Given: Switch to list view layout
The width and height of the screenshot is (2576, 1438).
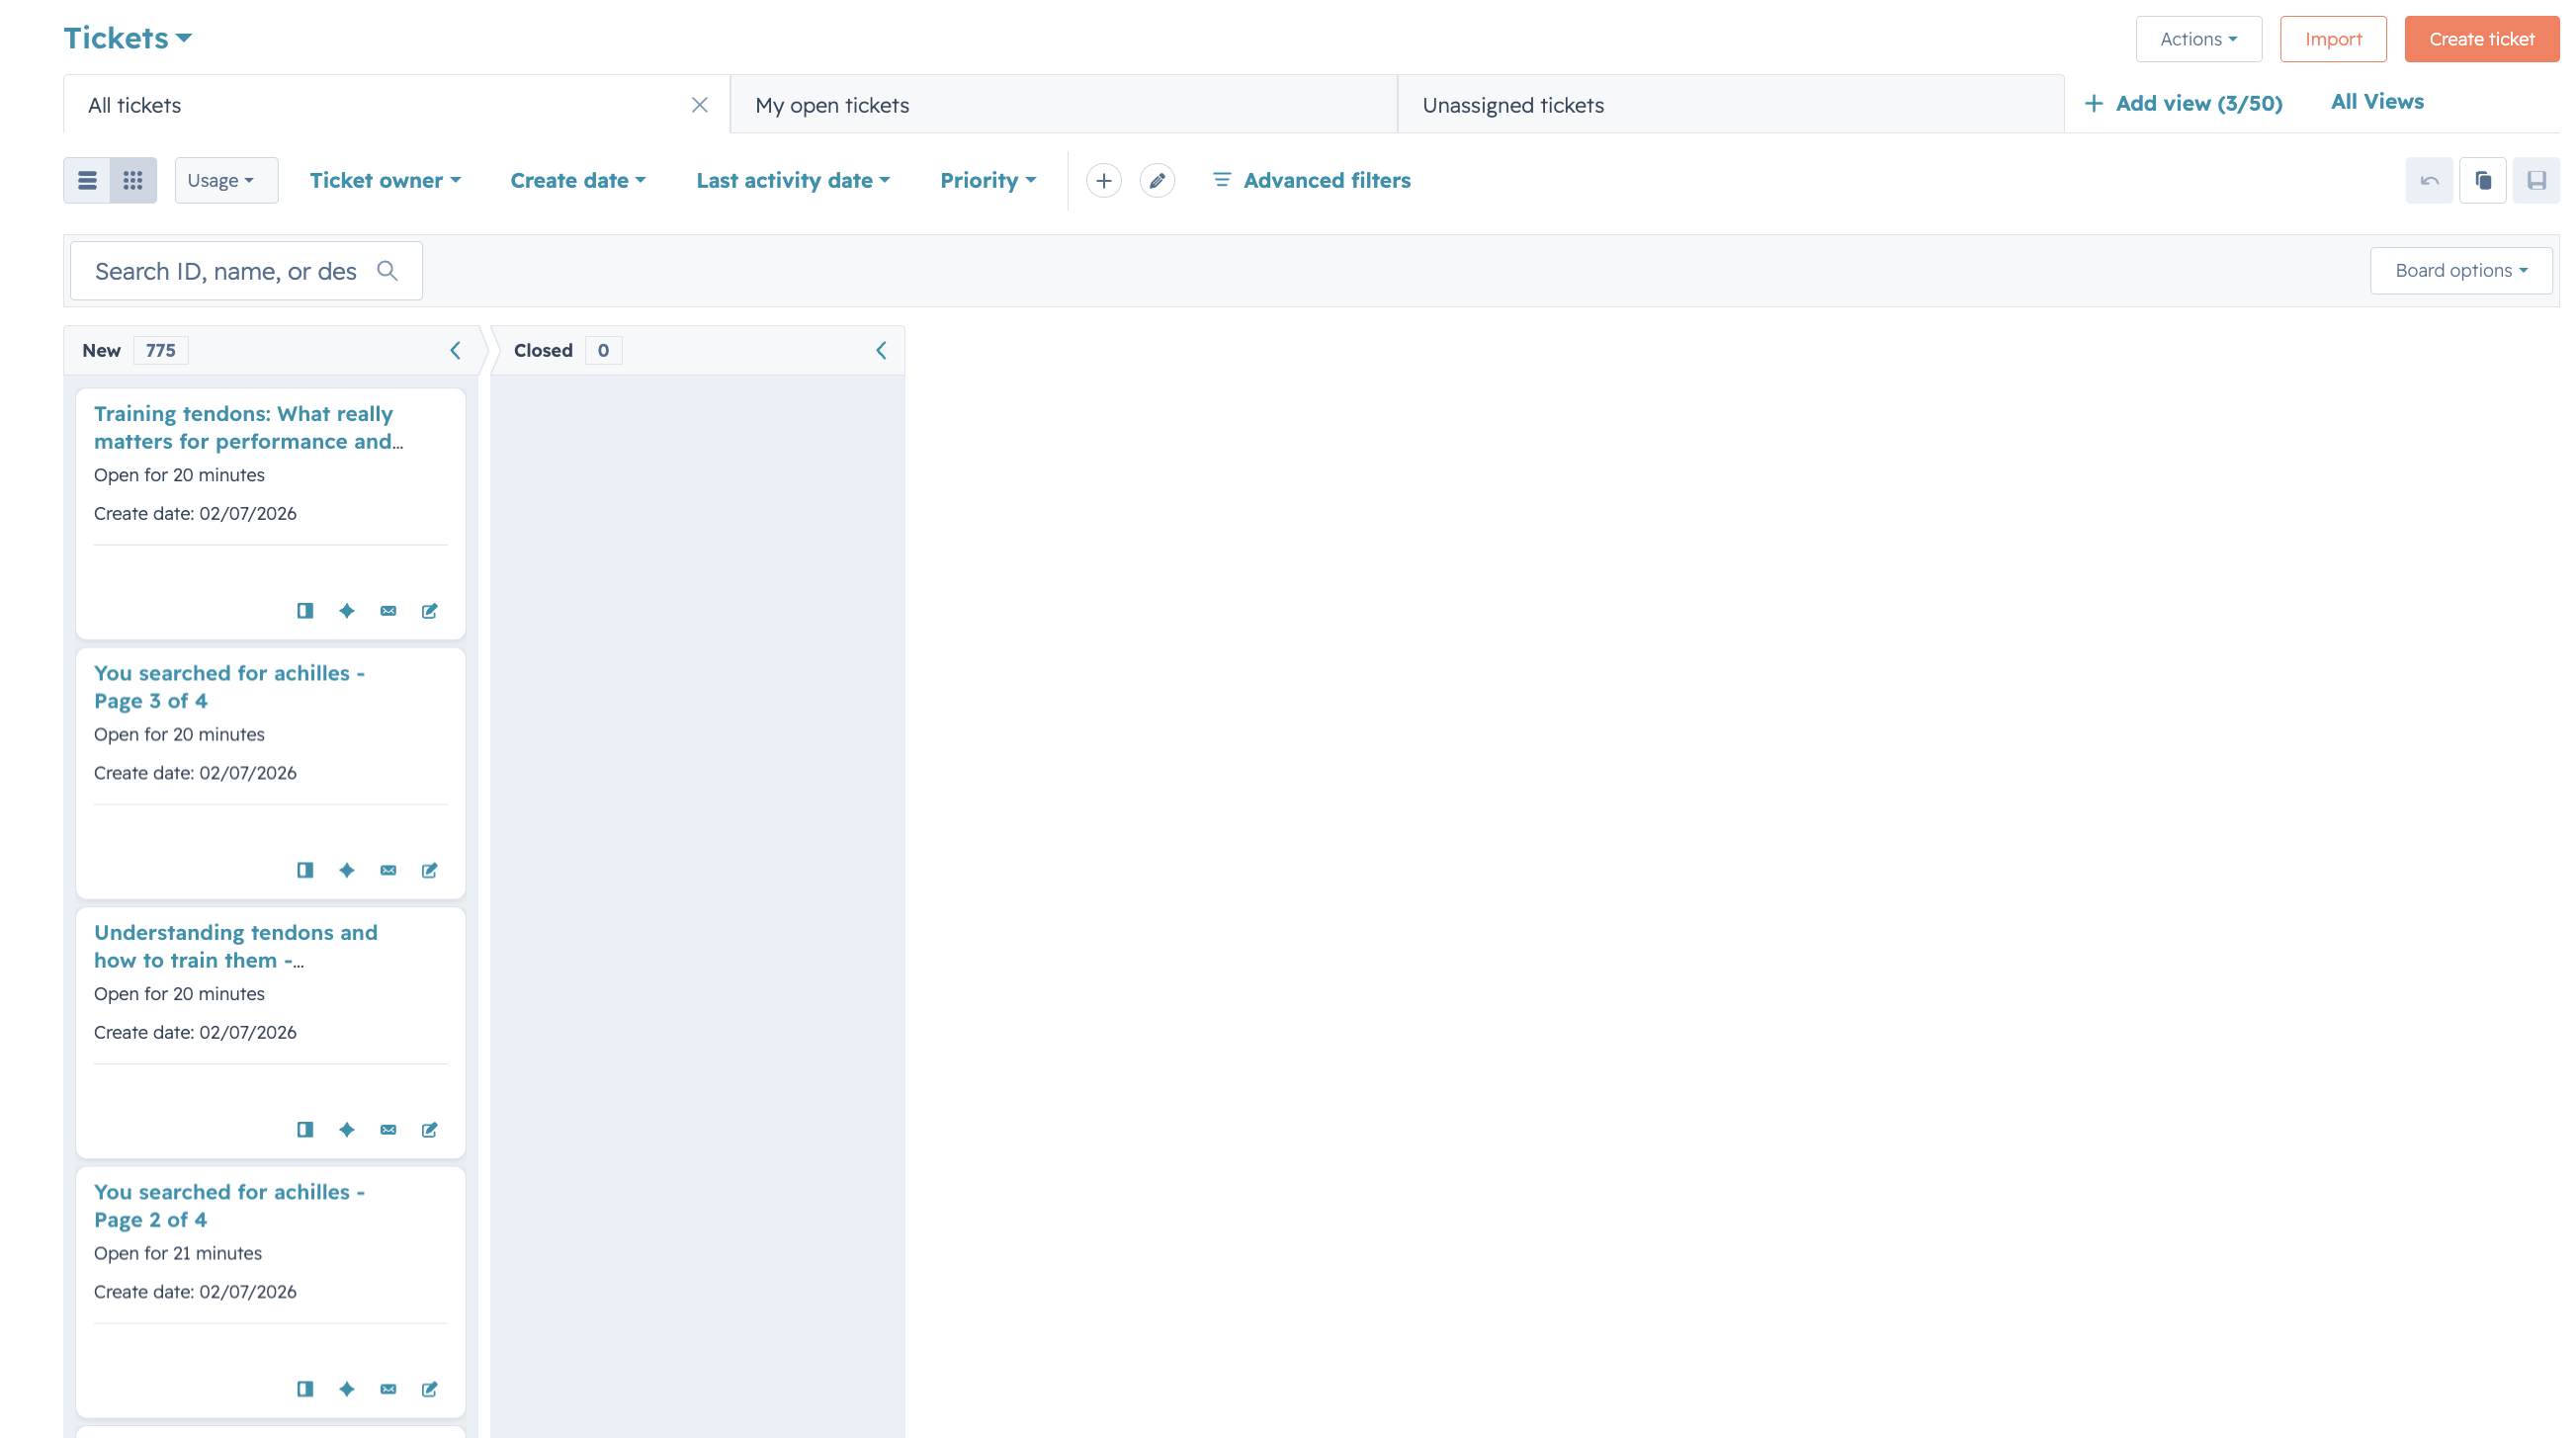Looking at the screenshot, I should point(87,180).
